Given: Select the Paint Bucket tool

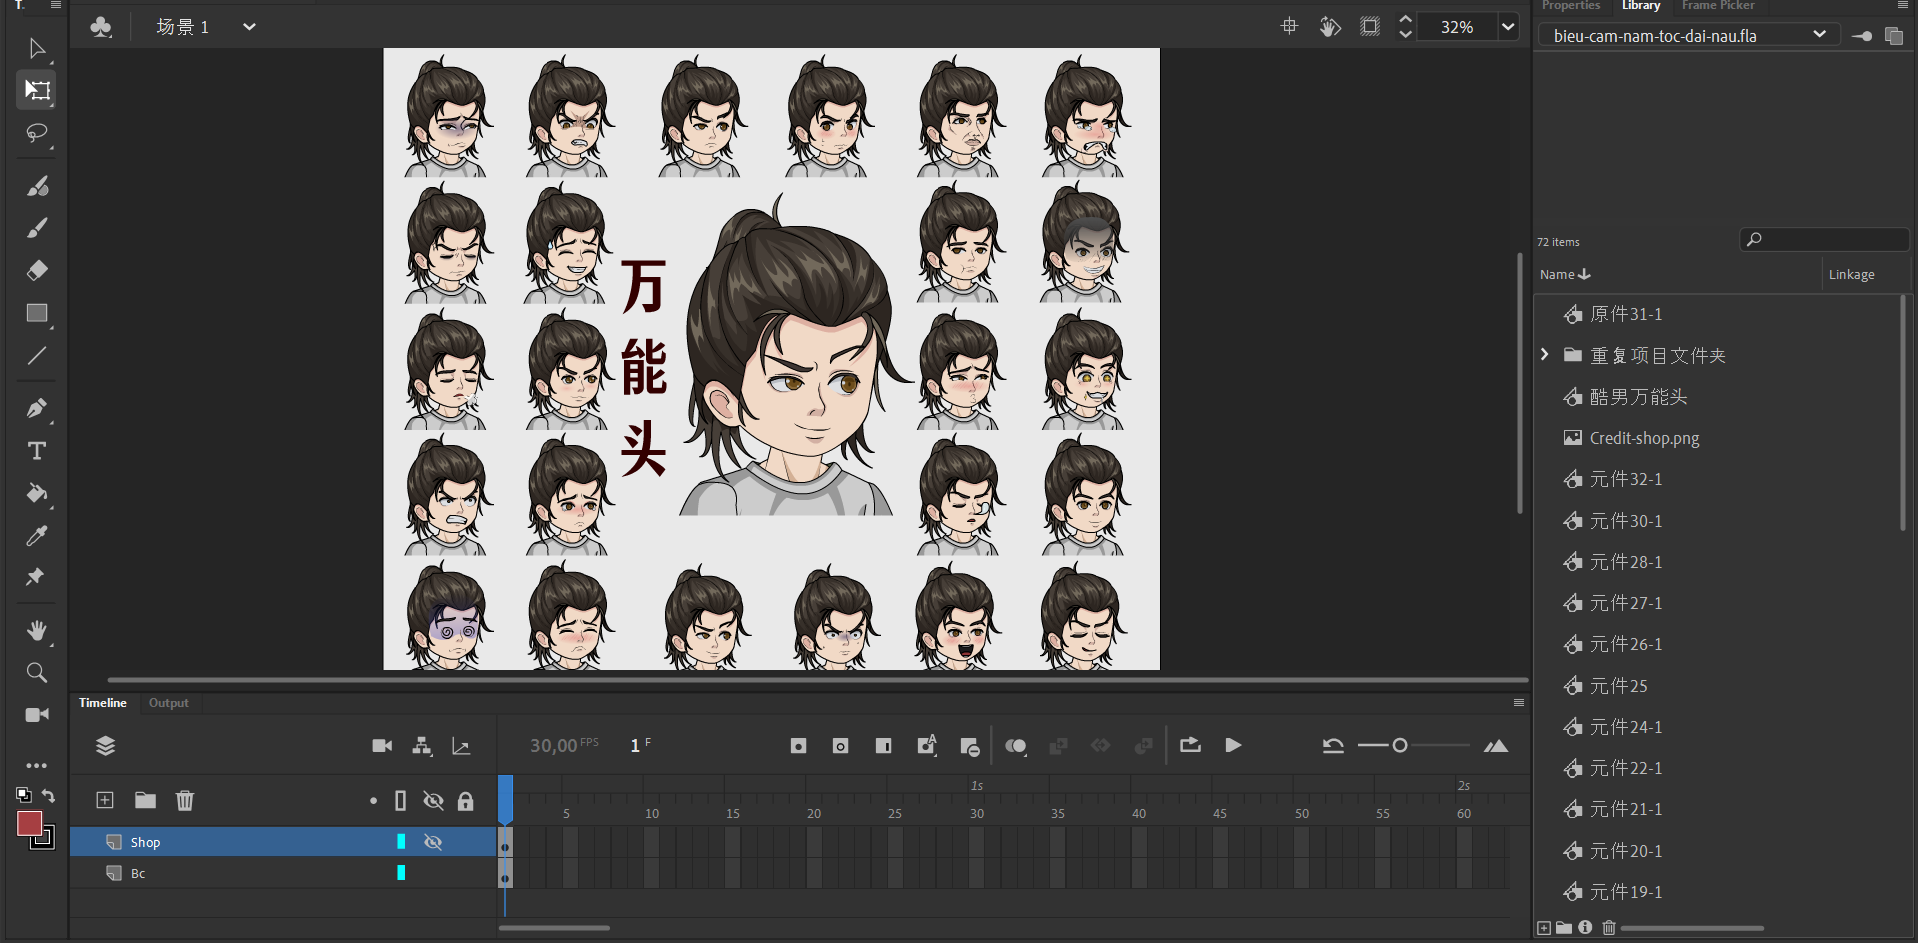Looking at the screenshot, I should point(37,493).
